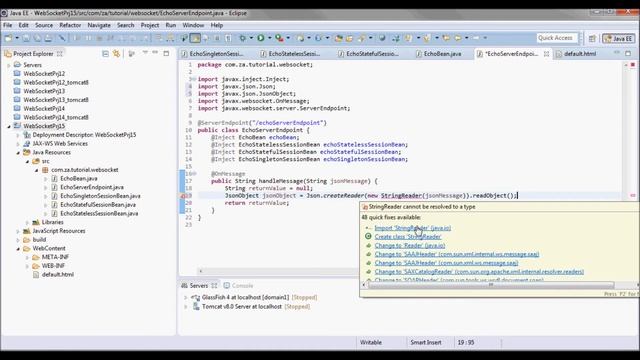Click the editor horizontal scroll left arrow

(x=200, y=271)
